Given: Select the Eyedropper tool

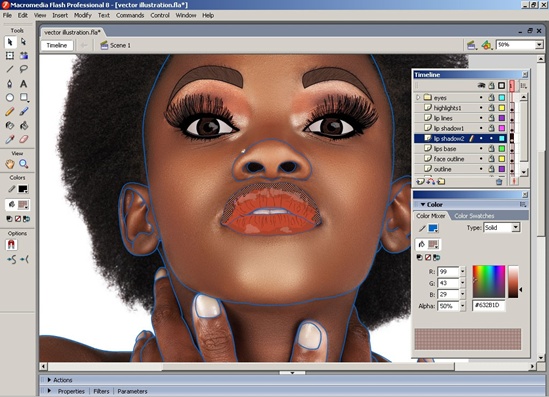Looking at the screenshot, I should pyautogui.click(x=10, y=139).
